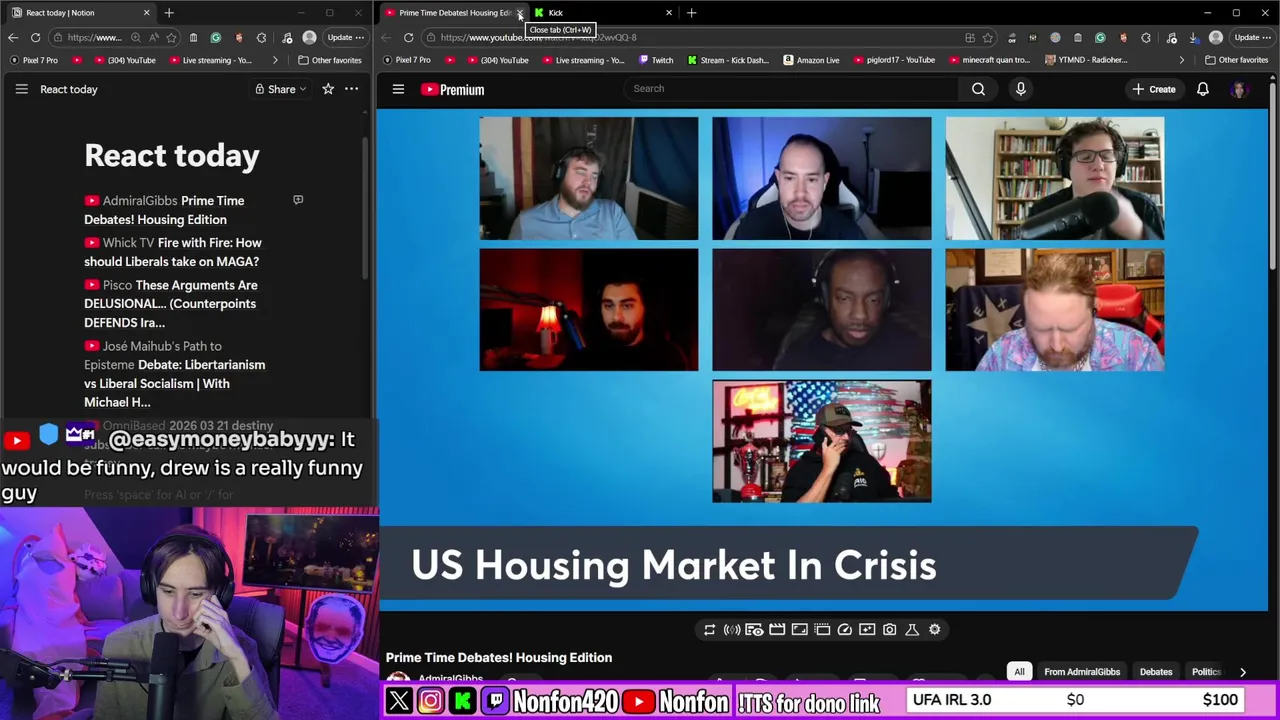
Task: Click the YouTube search magnifier button
Action: click(x=978, y=89)
